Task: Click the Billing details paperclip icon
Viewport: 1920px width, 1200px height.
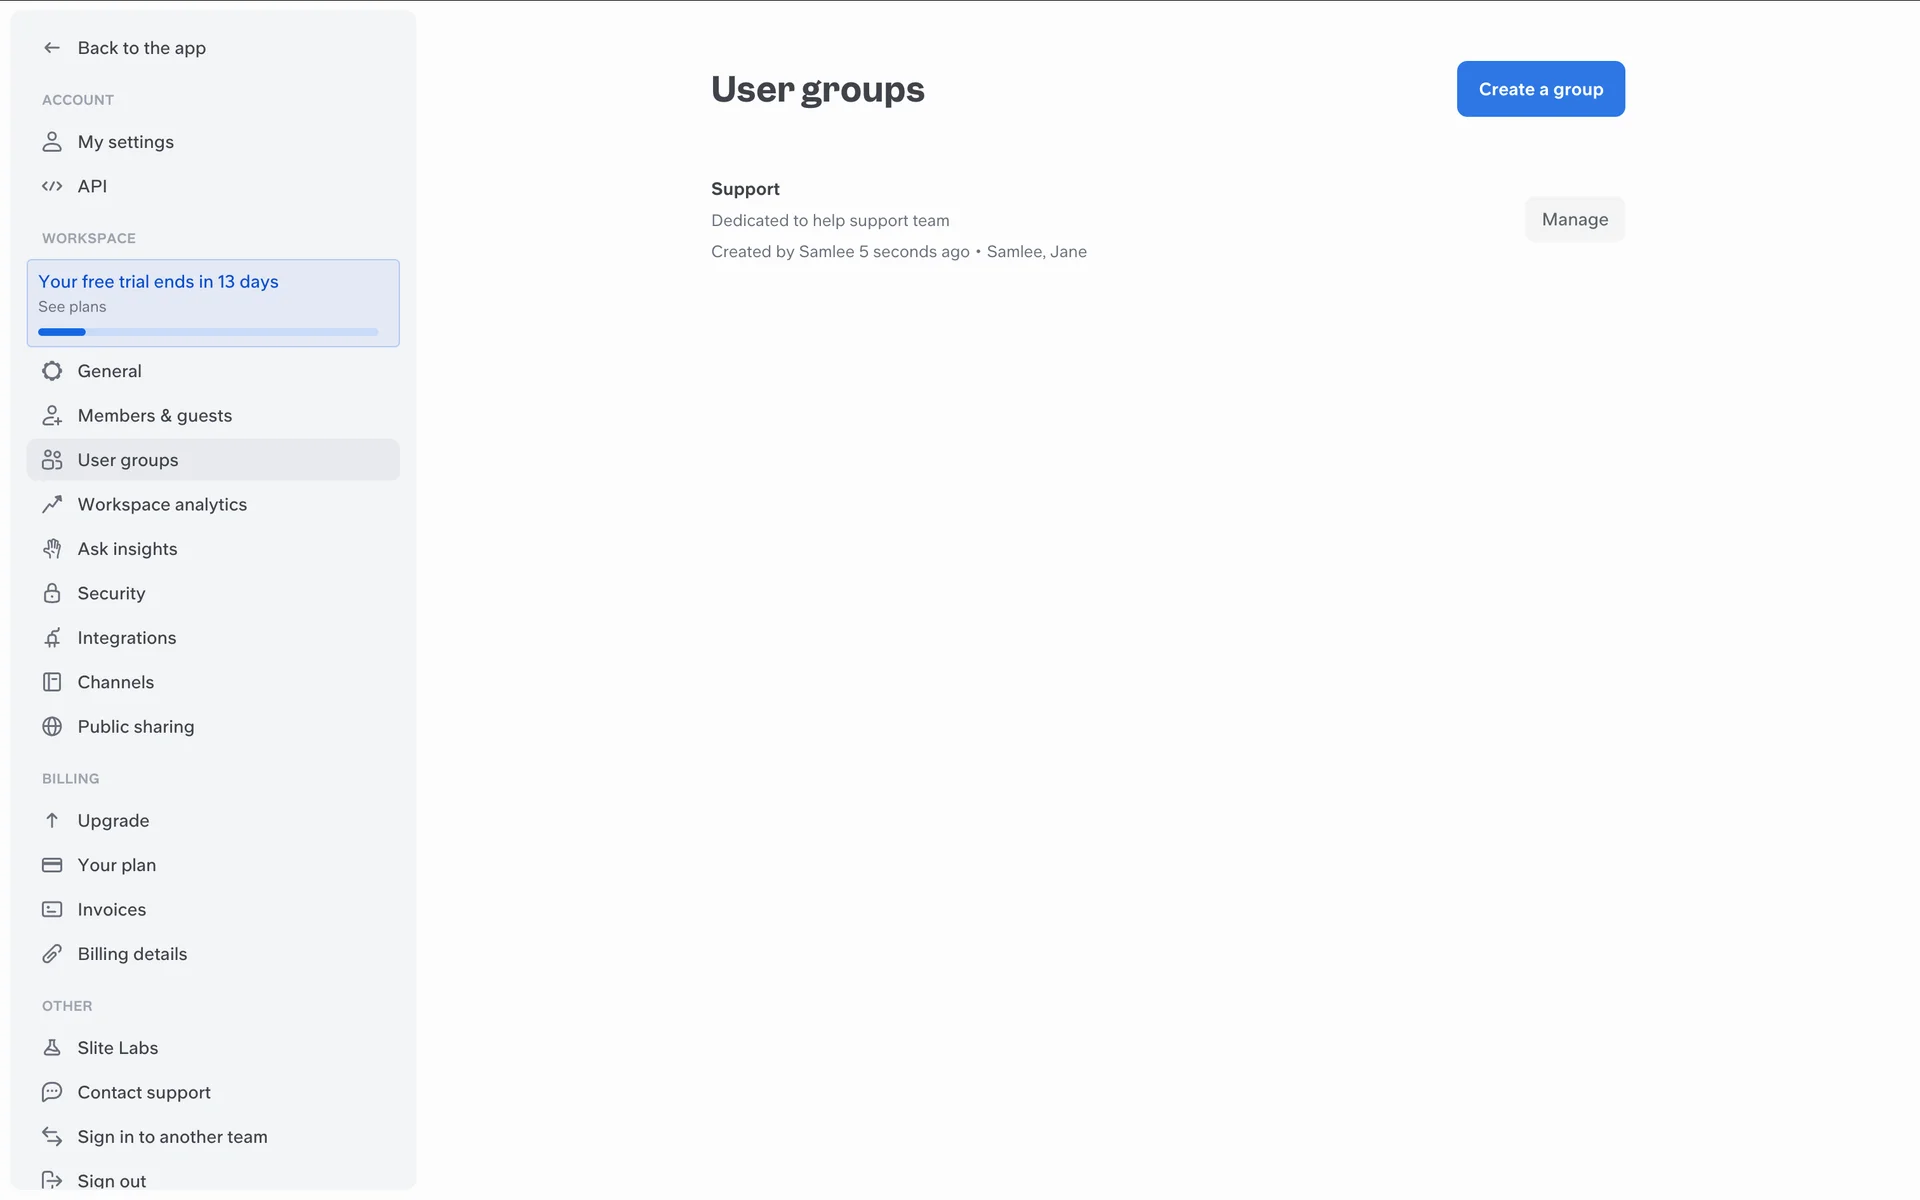Action: pos(52,954)
